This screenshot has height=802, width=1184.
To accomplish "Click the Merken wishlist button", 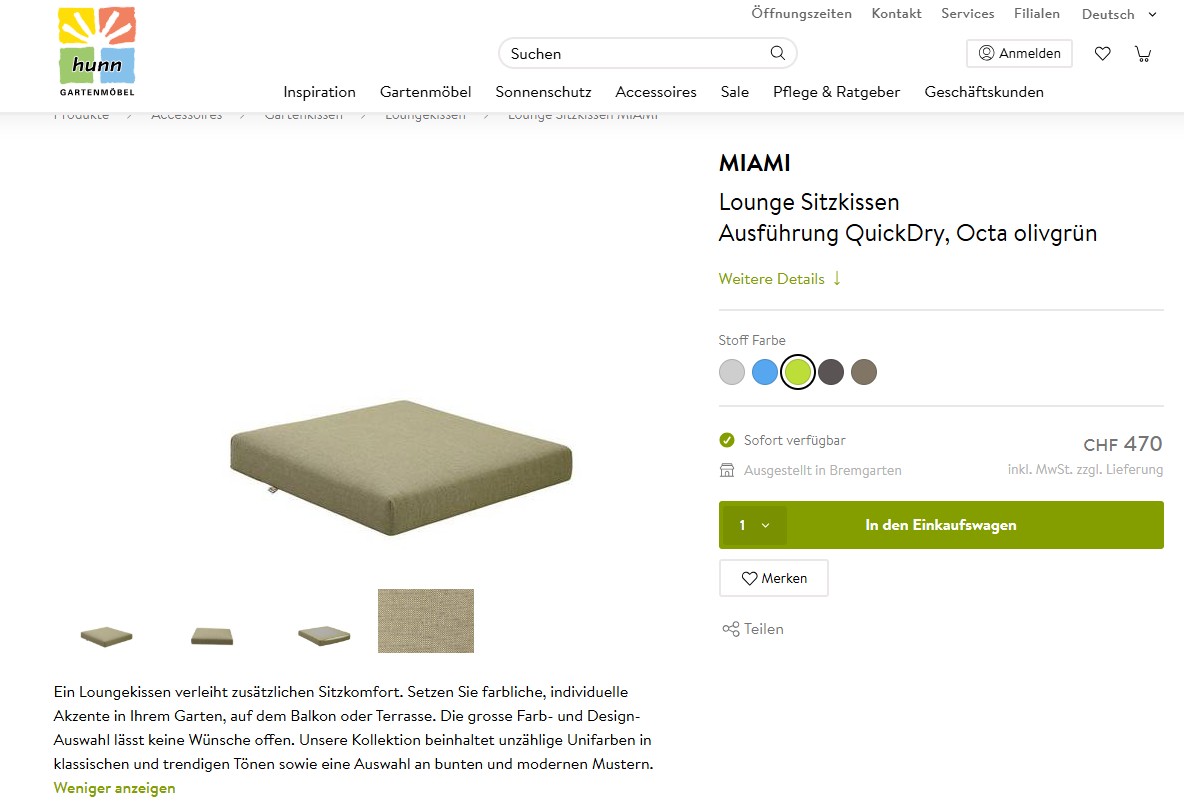I will pos(773,578).
